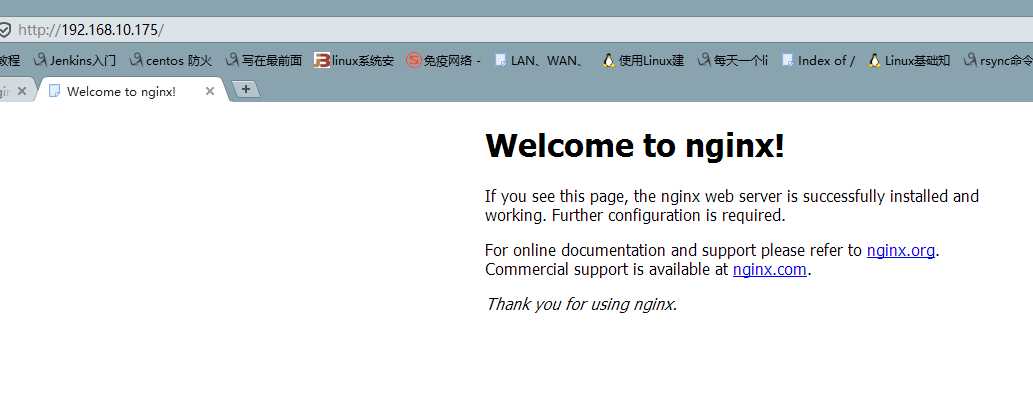Viewport: 1033px width, 419px height.
Task: Click the text Further configuration is required.
Action: pos(669,215)
